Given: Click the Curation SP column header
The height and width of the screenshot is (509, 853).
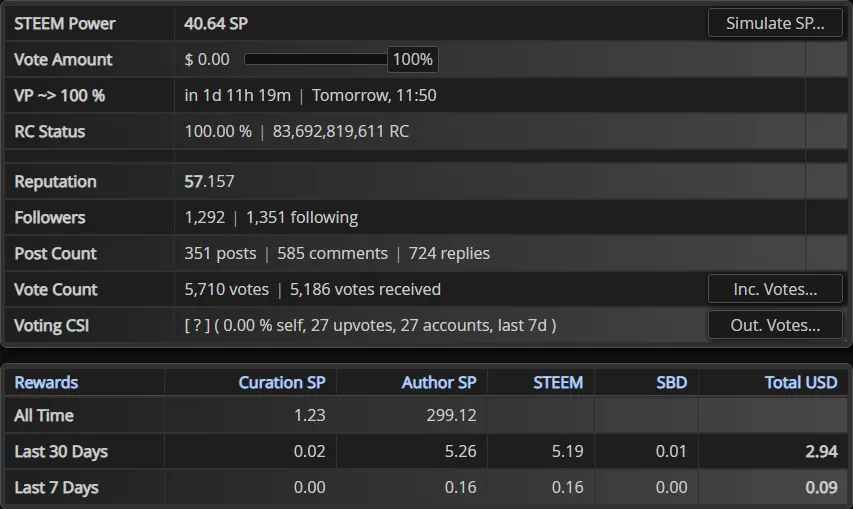Looking at the screenshot, I should 282,382.
